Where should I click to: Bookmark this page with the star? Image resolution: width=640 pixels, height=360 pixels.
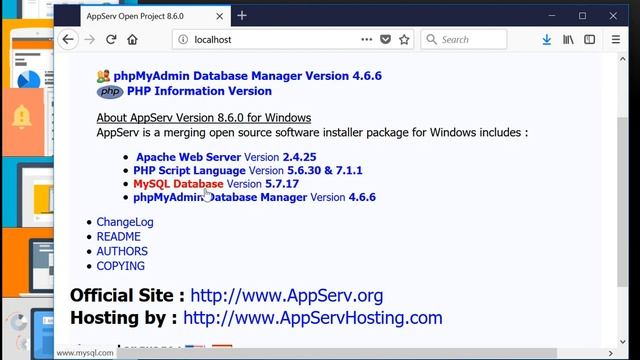(404, 40)
